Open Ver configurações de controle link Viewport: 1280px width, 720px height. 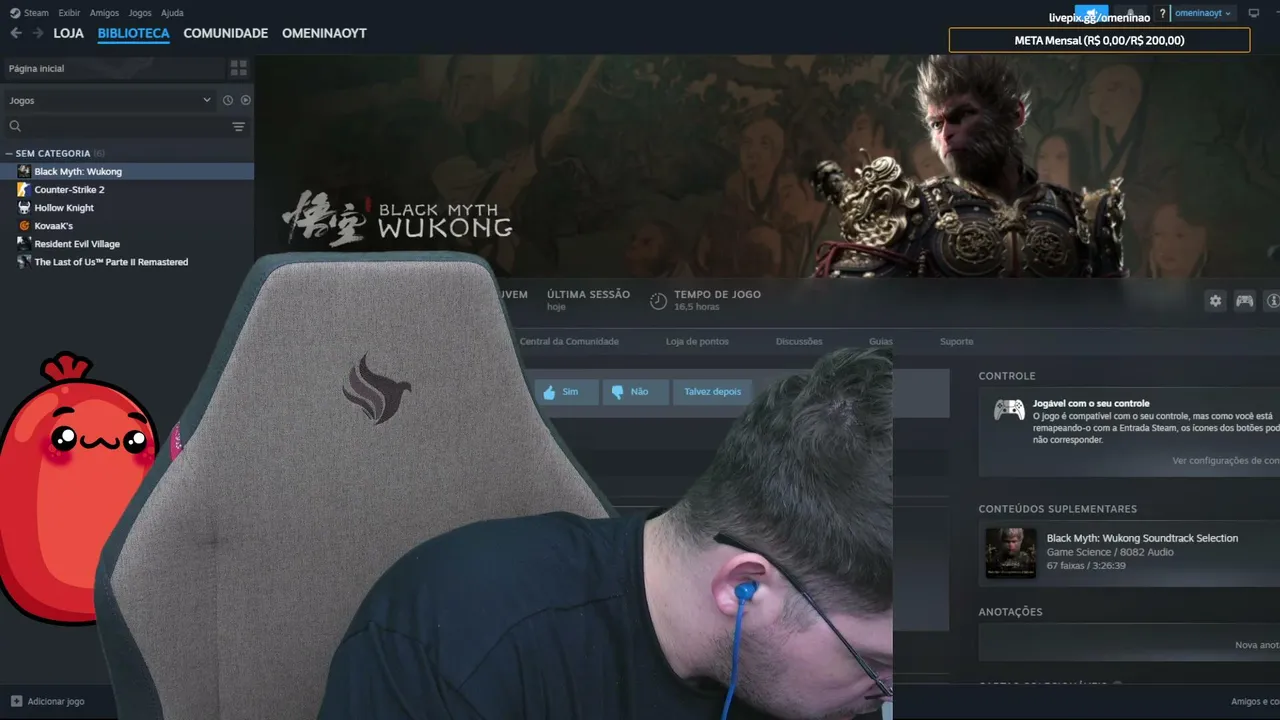(x=1226, y=461)
